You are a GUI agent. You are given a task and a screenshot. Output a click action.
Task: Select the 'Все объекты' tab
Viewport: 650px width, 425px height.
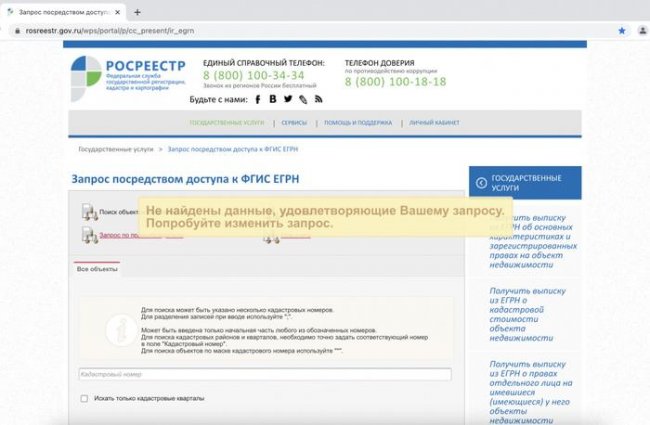pos(97,269)
